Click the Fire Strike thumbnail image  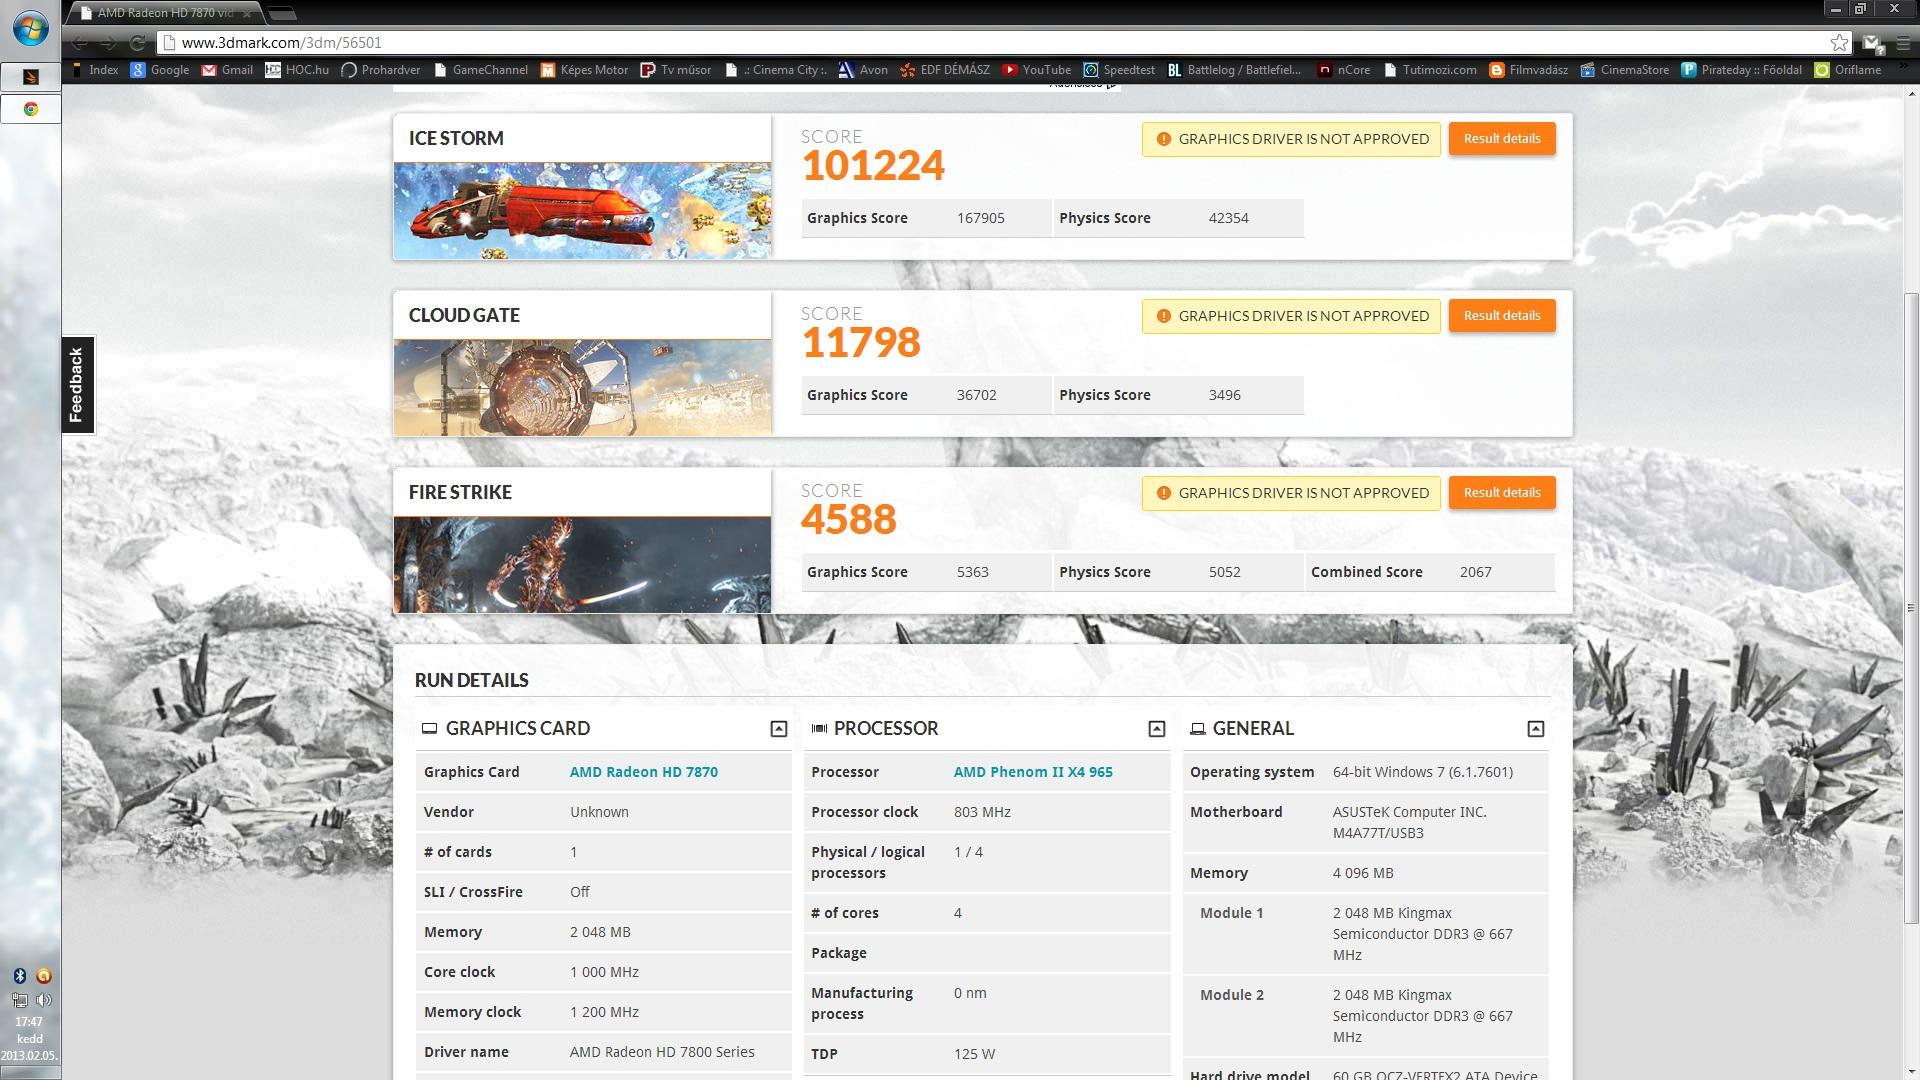(x=582, y=565)
